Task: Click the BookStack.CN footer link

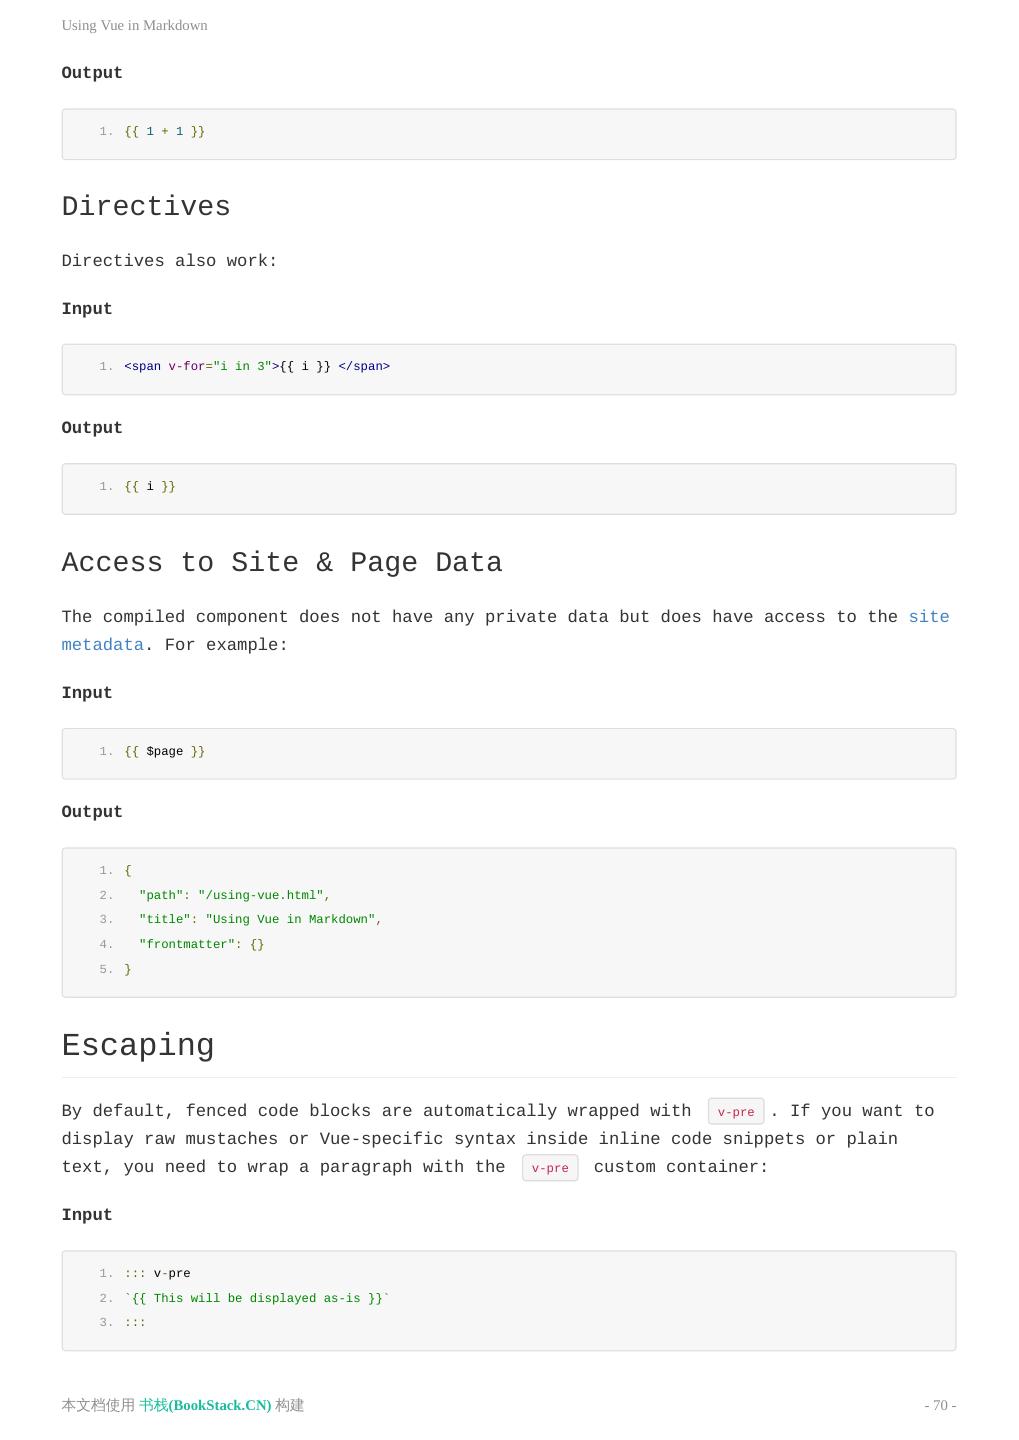Action: (x=205, y=1405)
